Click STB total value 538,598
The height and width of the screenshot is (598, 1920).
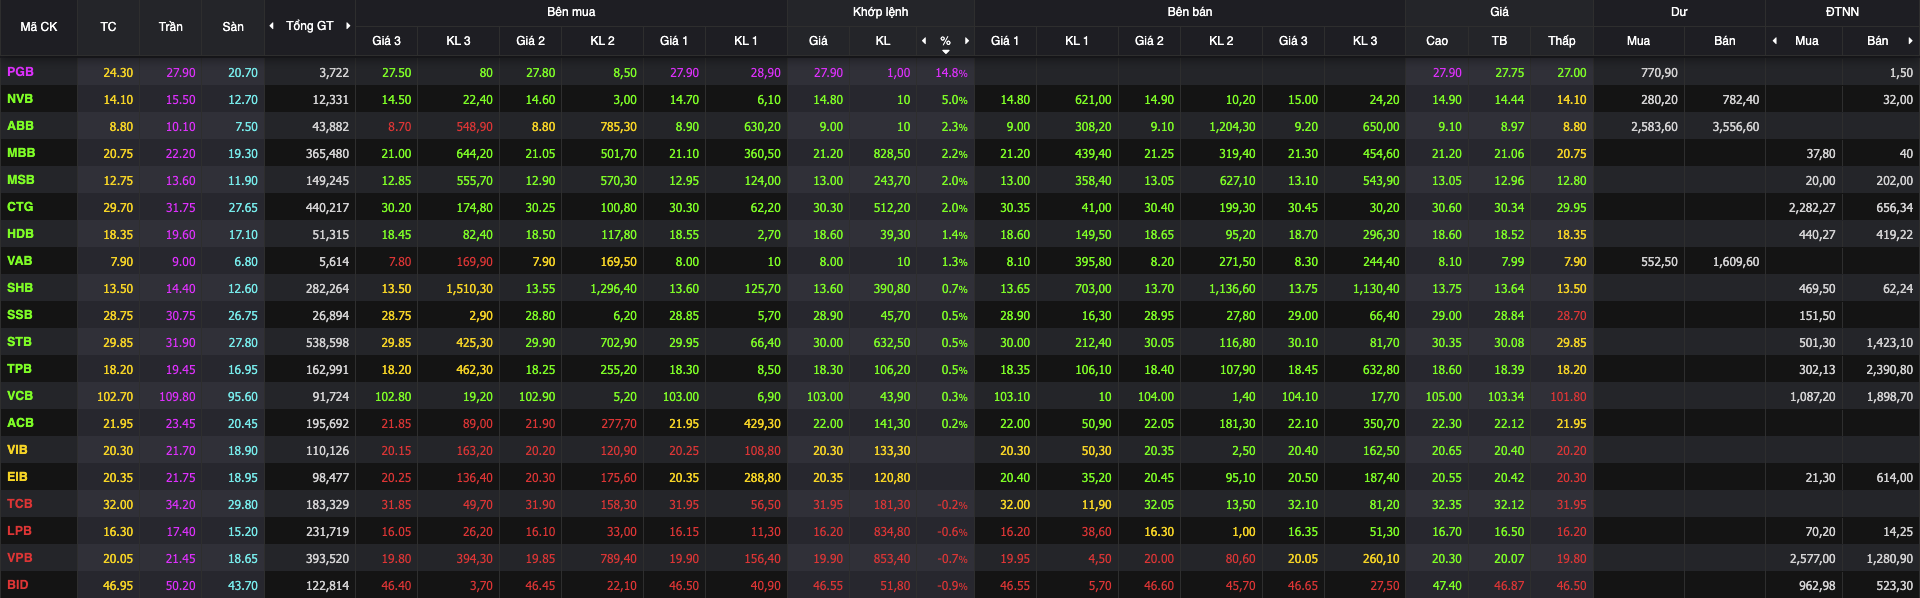(327, 343)
